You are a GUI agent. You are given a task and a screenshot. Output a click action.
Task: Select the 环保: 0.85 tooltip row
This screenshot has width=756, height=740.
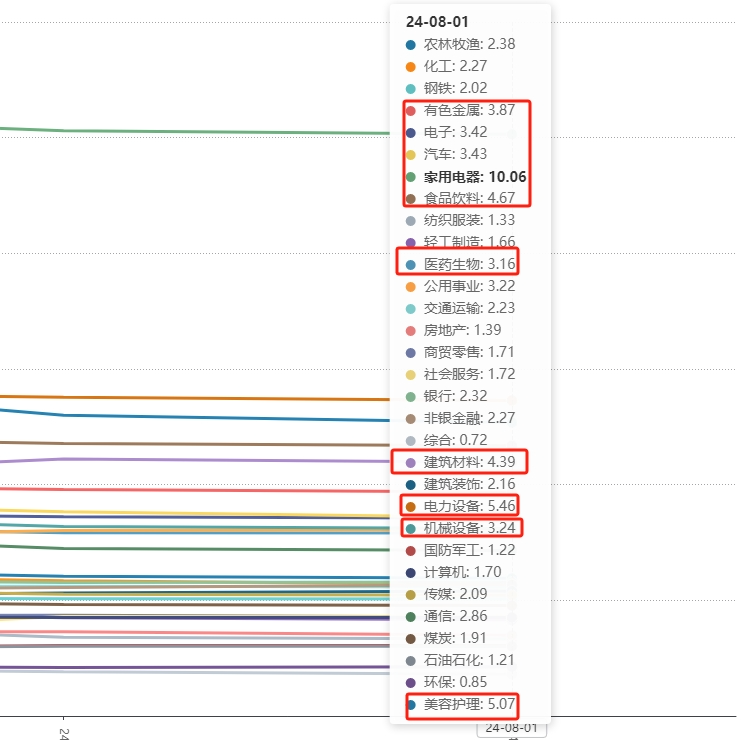coord(446,682)
